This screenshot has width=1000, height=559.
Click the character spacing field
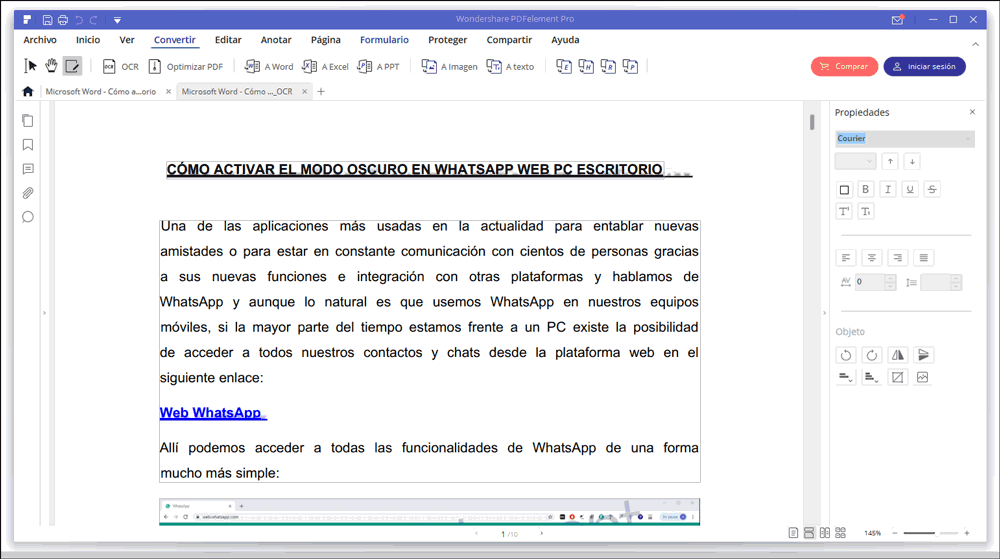[871, 282]
